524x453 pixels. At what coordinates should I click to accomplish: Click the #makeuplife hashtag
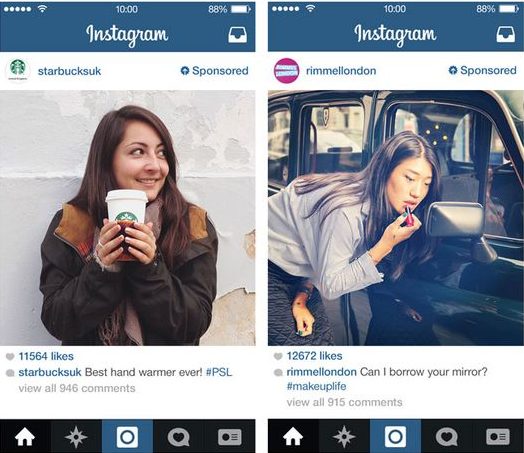[x=316, y=386]
